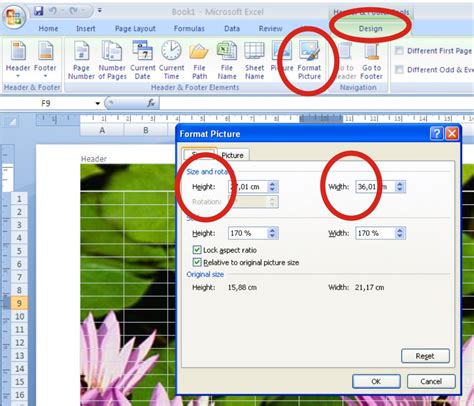Enable the Different First Page checkbox
Image resolution: width=474 pixels, height=406 pixels.
point(399,51)
